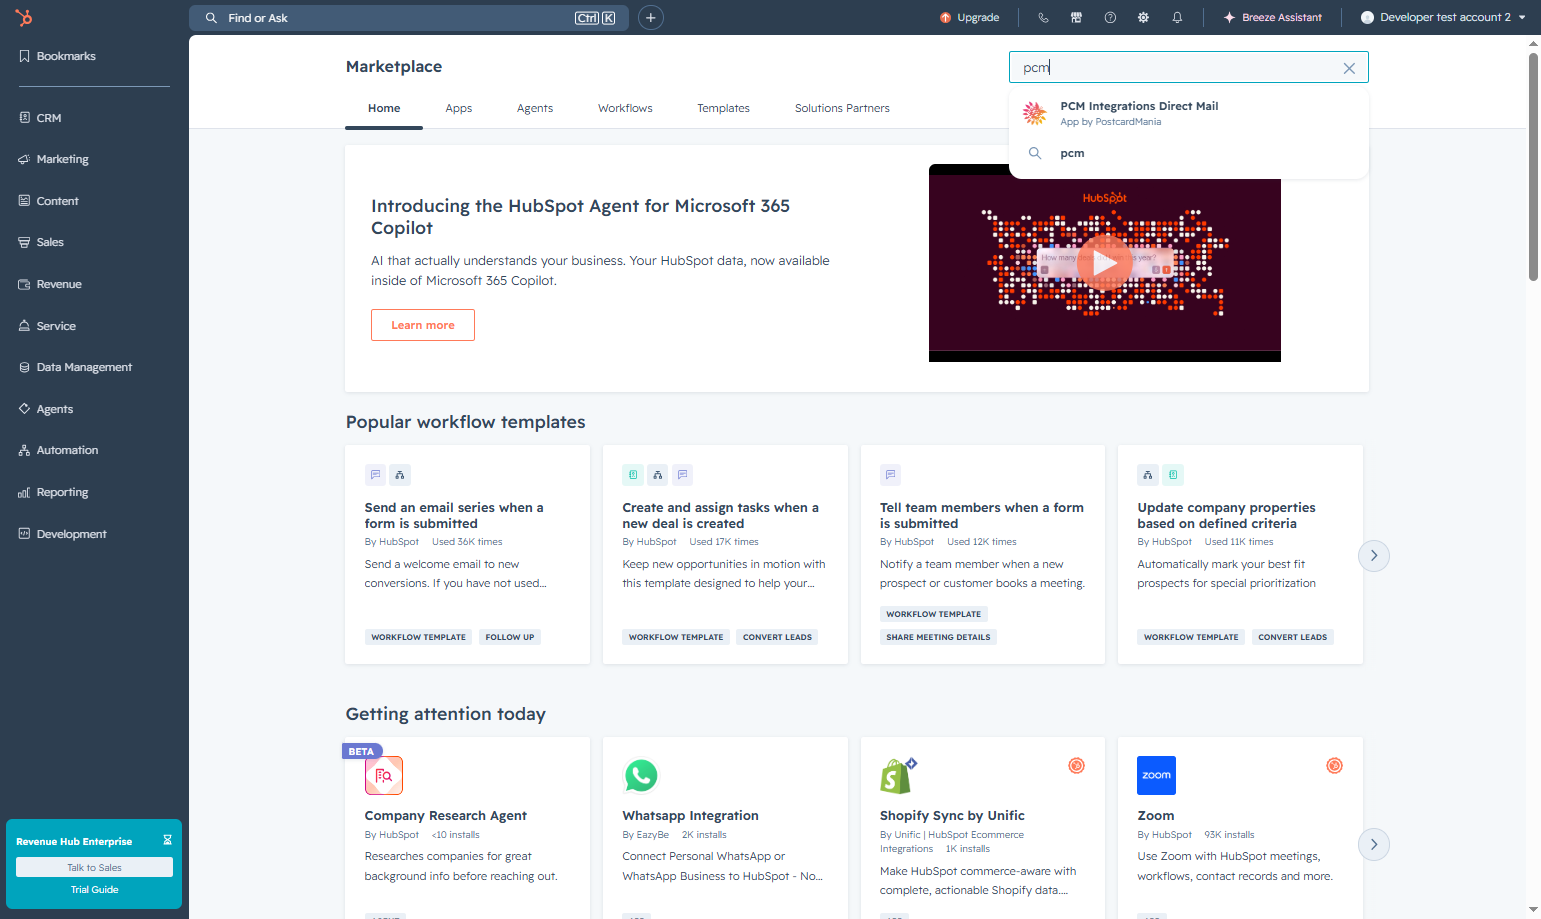Image resolution: width=1541 pixels, height=919 pixels.
Task: Play the HubSpot Copilot video
Action: 1104,263
